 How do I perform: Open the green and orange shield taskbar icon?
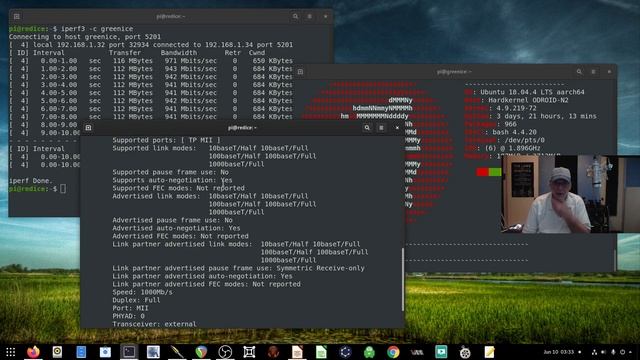[201, 352]
